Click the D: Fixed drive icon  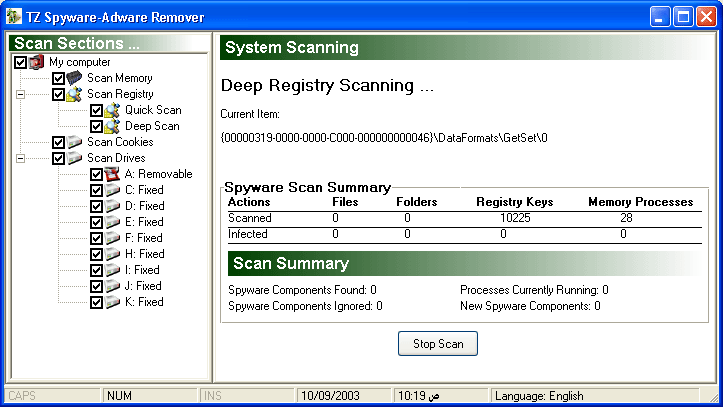[112, 206]
